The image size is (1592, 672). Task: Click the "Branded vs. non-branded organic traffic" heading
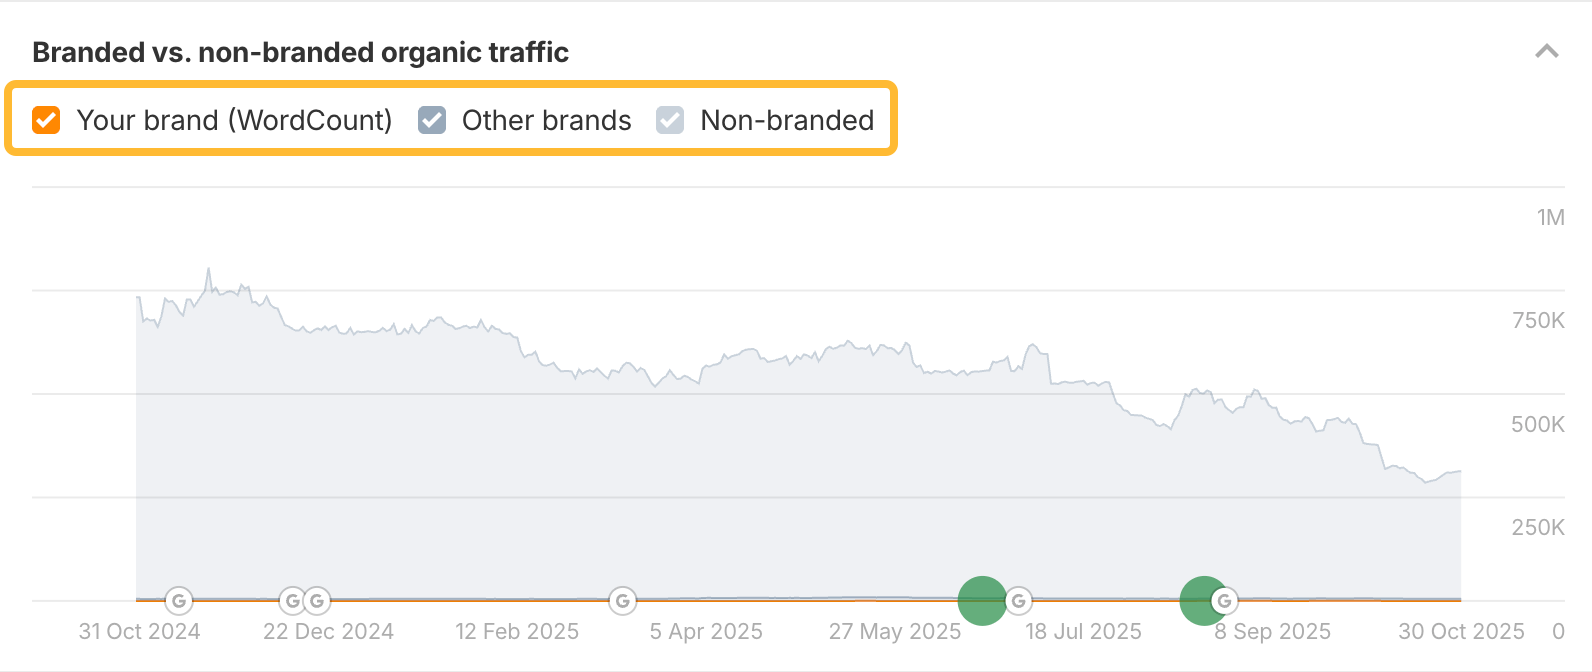coord(300,52)
